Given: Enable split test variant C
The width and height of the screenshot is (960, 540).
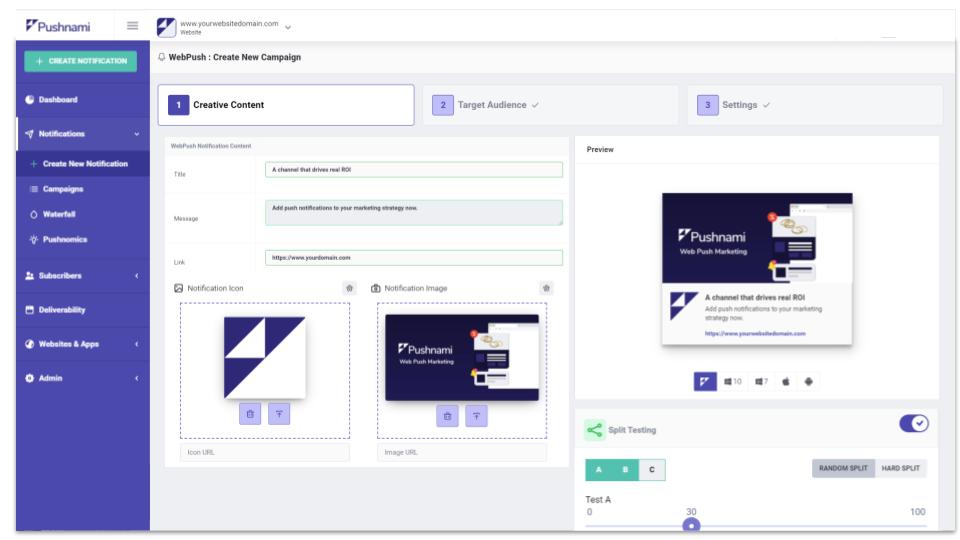Looking at the screenshot, I should click(x=652, y=470).
